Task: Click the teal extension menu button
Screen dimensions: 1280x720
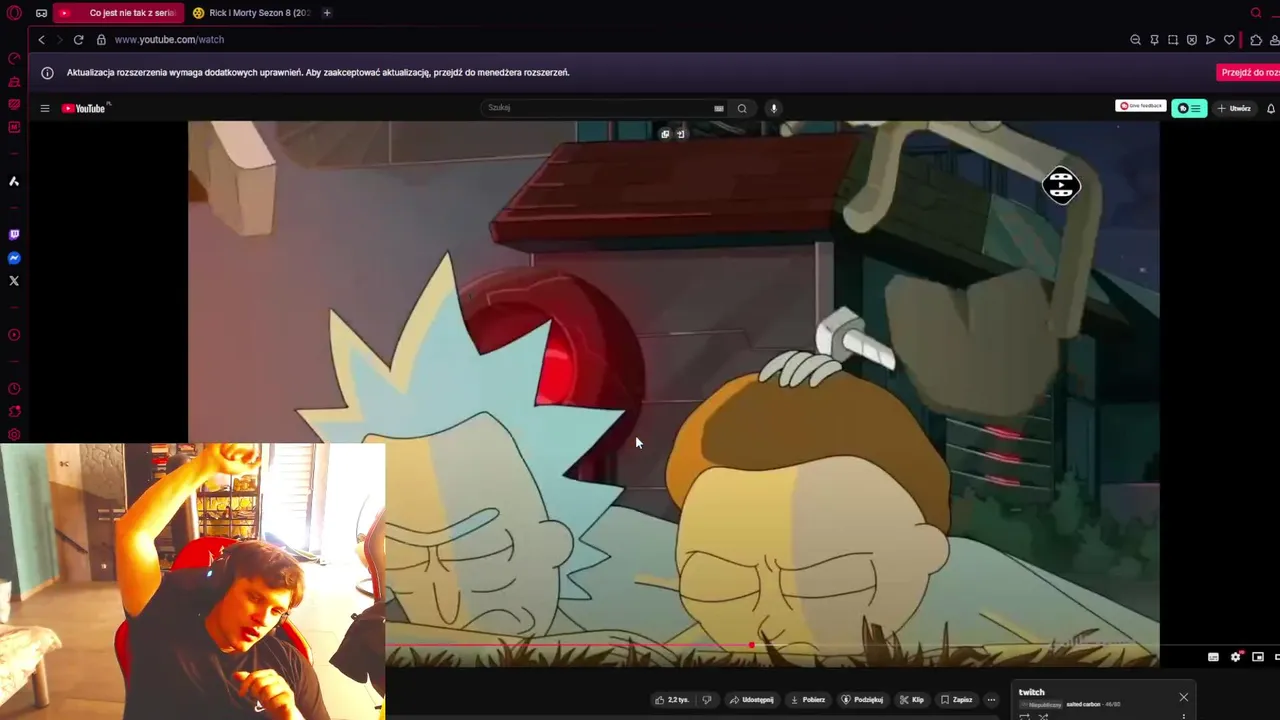Action: 1190,108
